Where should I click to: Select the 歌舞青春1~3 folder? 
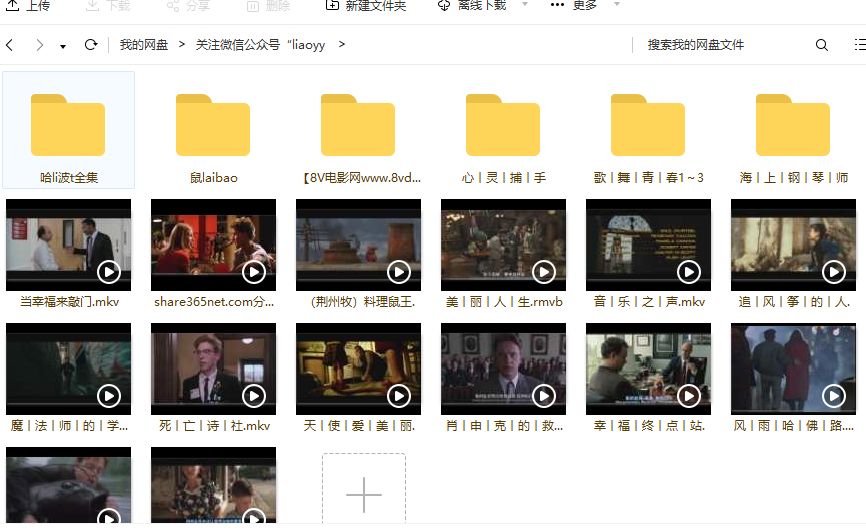pos(648,125)
